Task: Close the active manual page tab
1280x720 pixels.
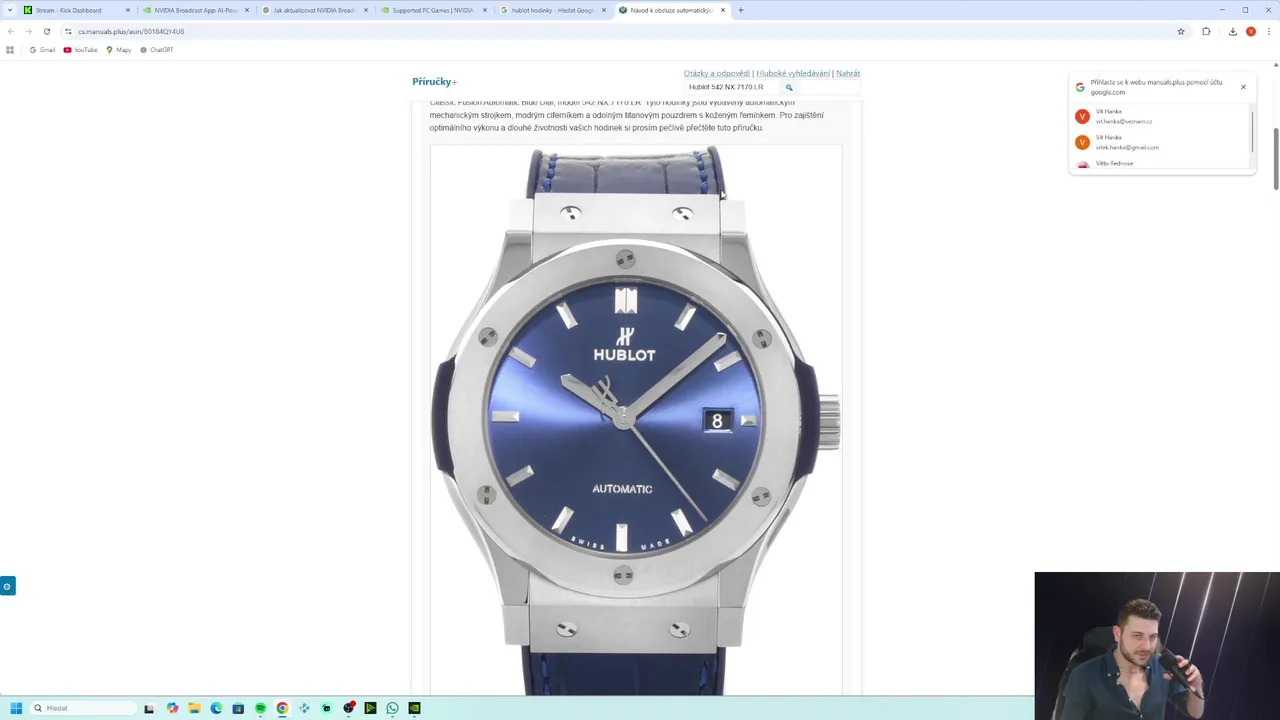Action: [723, 10]
